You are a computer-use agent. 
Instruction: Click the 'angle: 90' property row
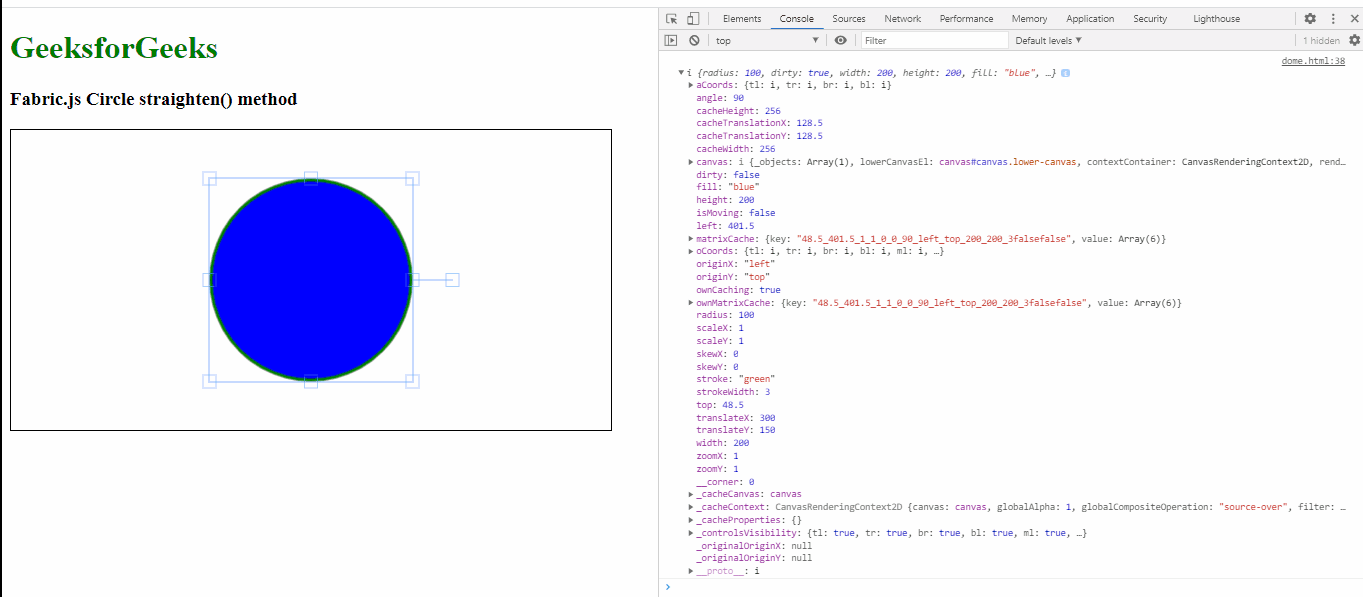point(720,98)
